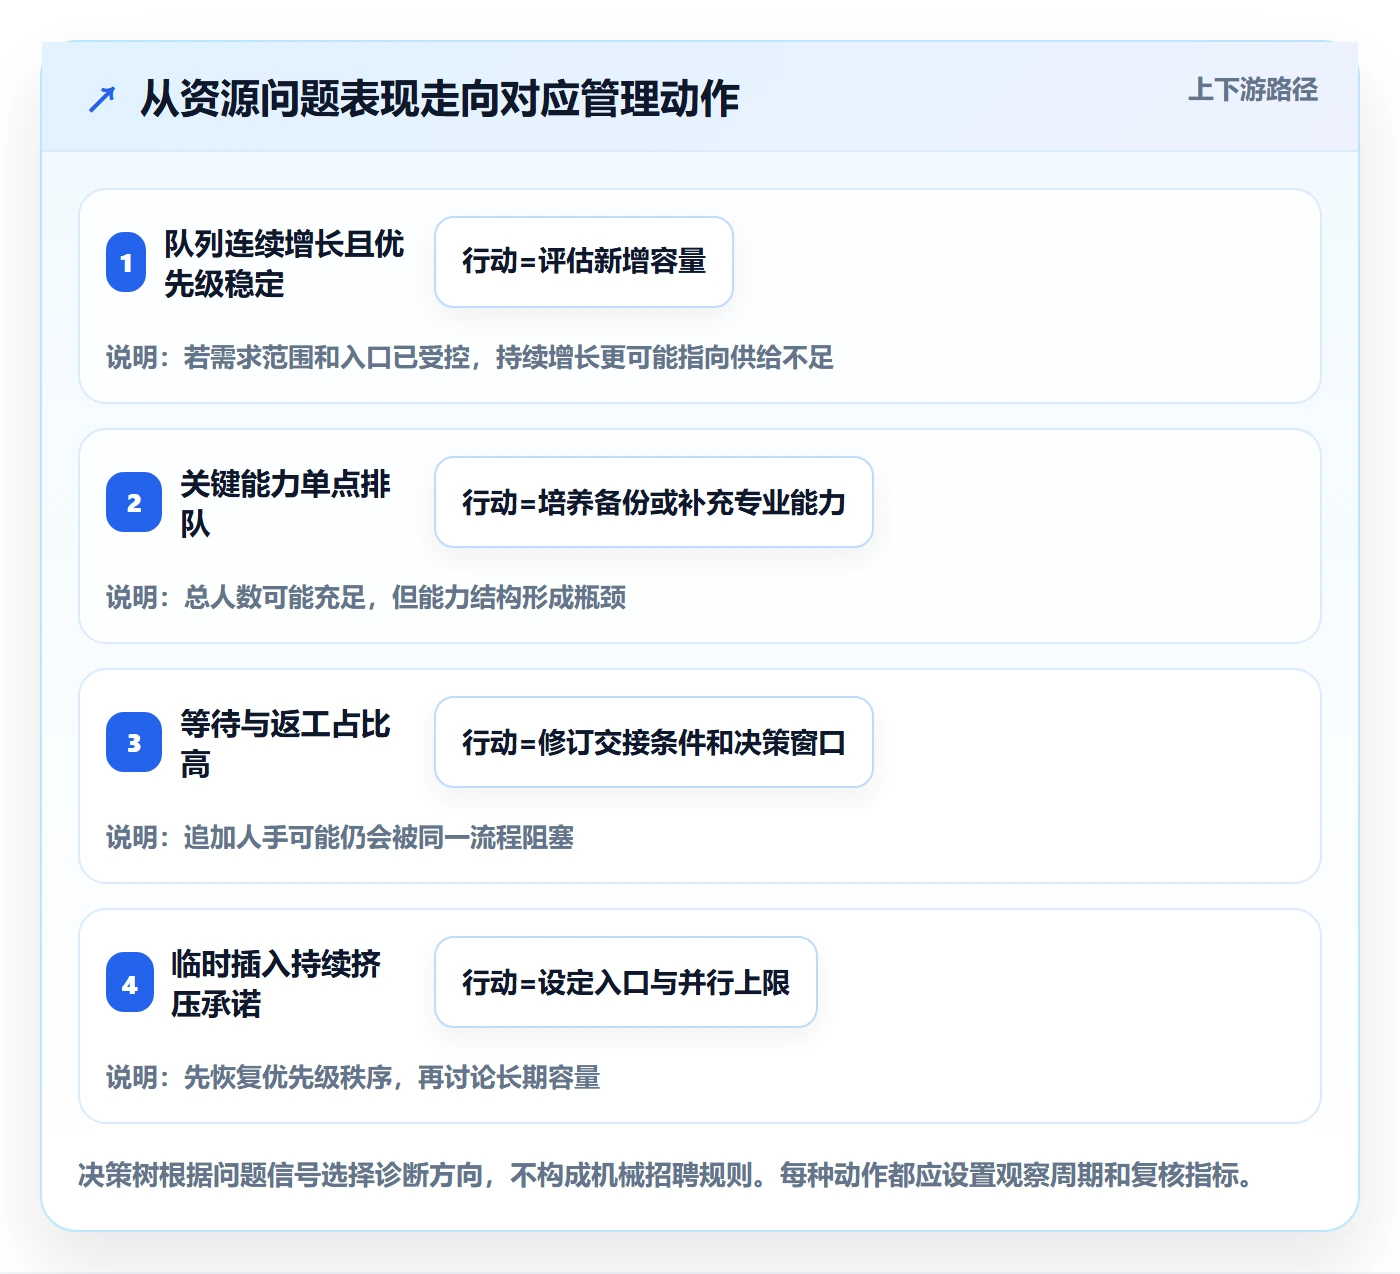Click the 上下游路径 label in the header
Viewport: 1400px width, 1274px height.
point(1252,90)
